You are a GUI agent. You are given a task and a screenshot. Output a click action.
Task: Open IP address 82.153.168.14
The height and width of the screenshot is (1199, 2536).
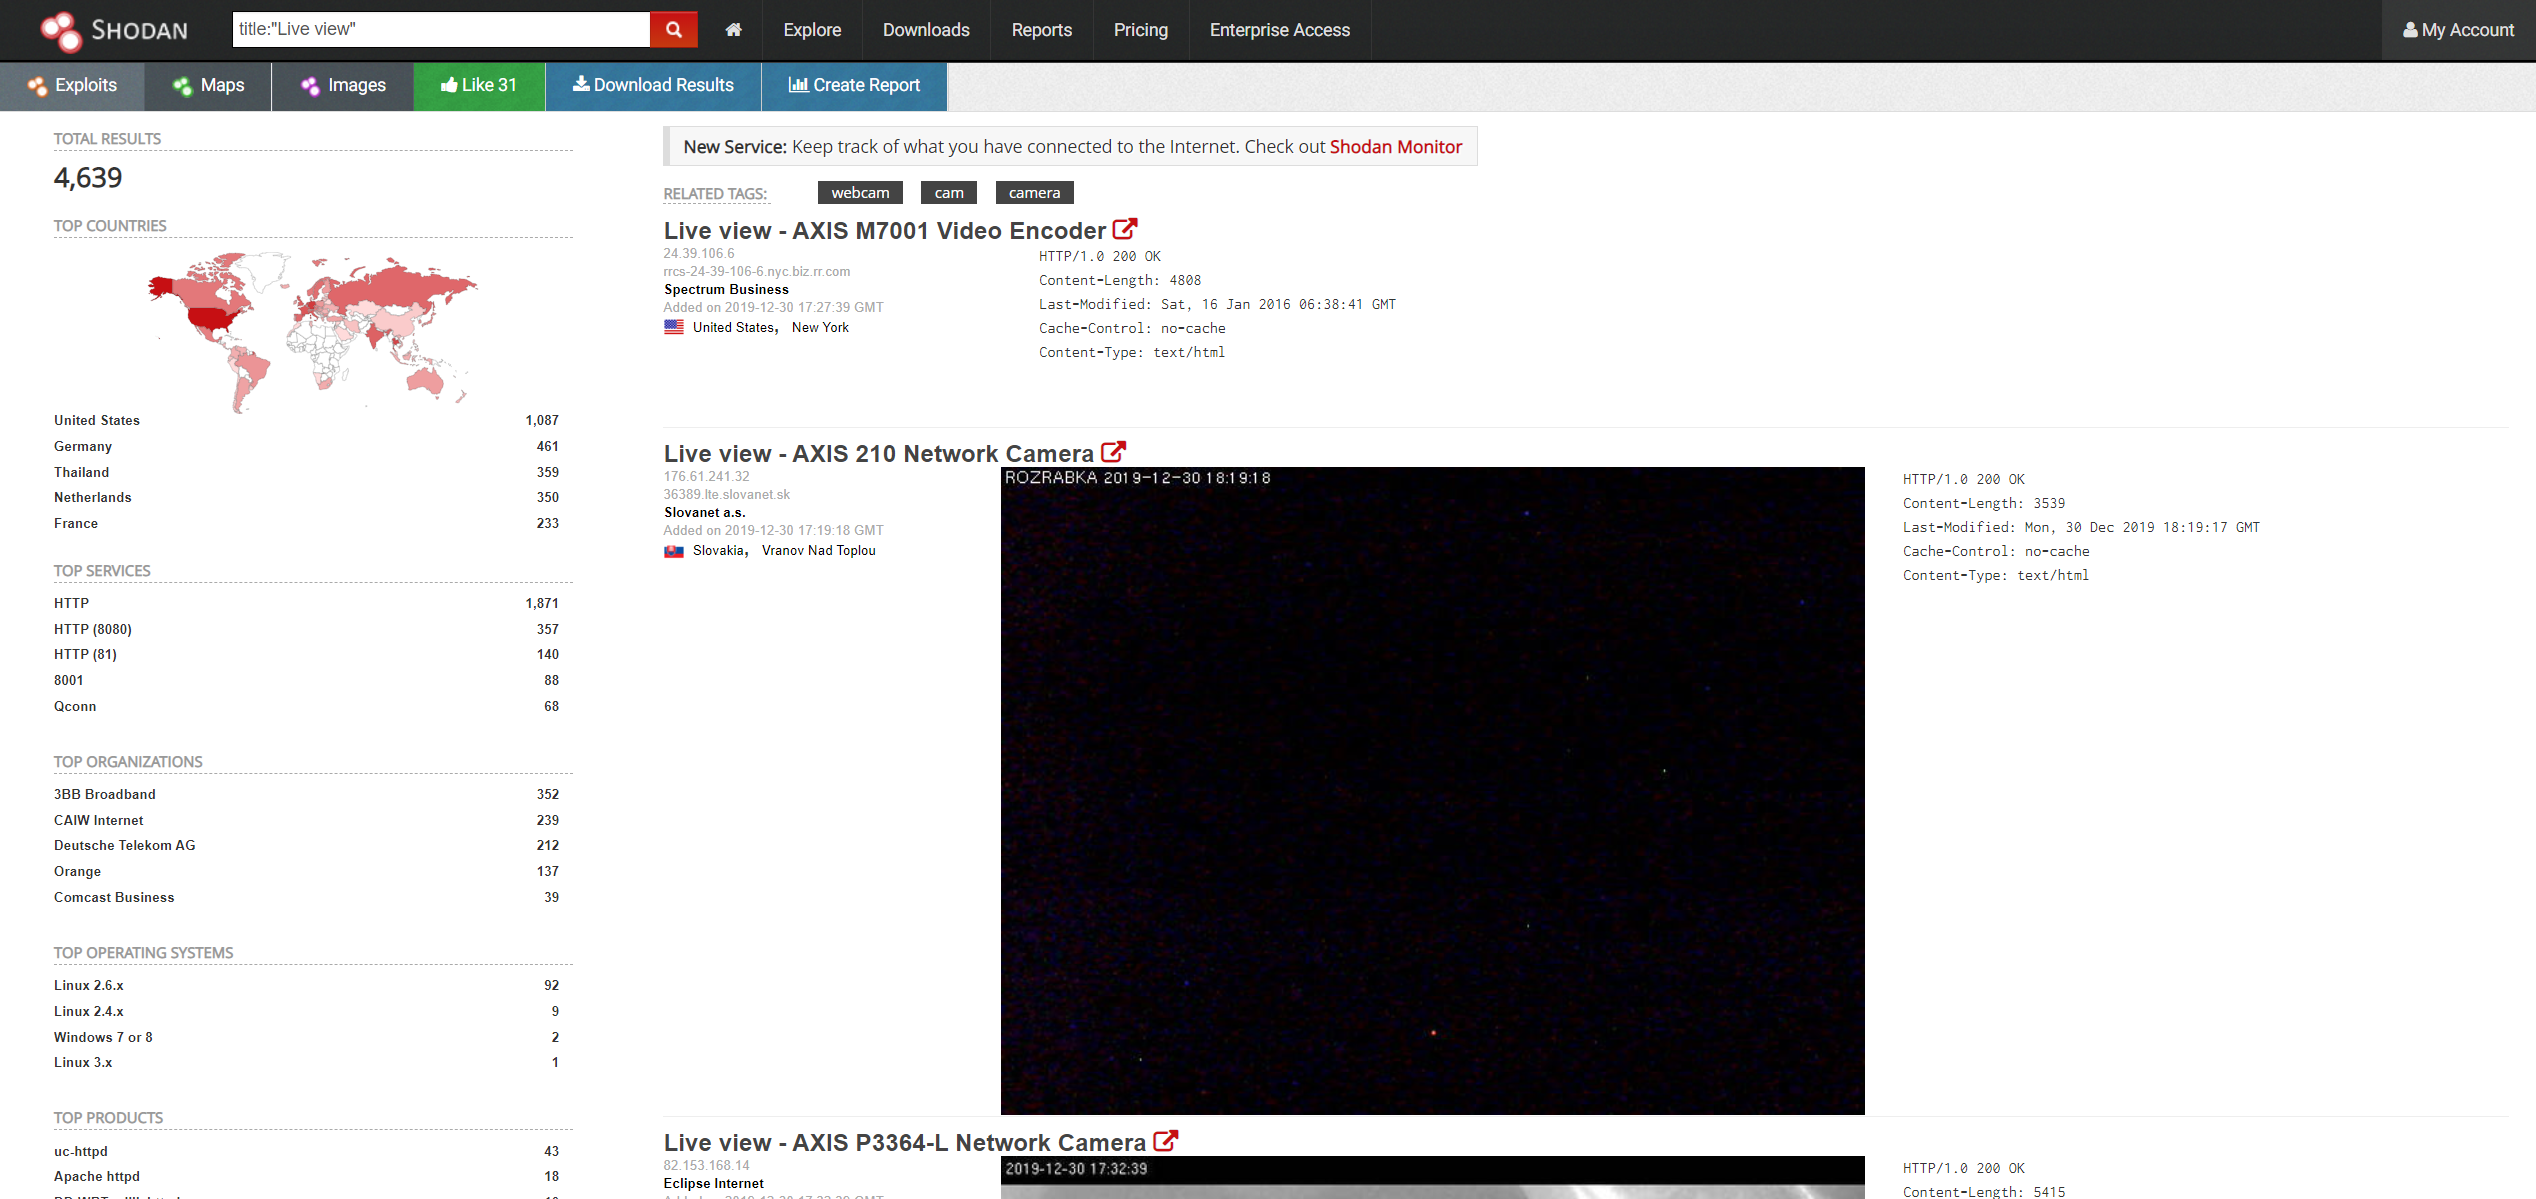(707, 1165)
